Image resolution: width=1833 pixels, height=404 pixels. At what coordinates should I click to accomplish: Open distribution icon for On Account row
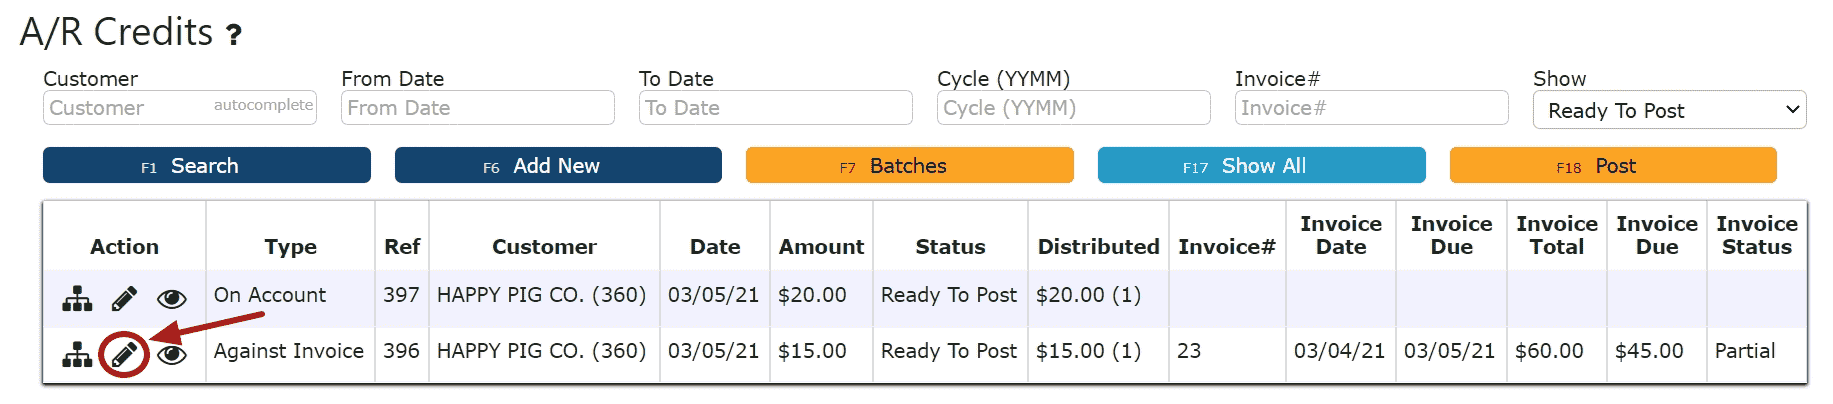77,298
